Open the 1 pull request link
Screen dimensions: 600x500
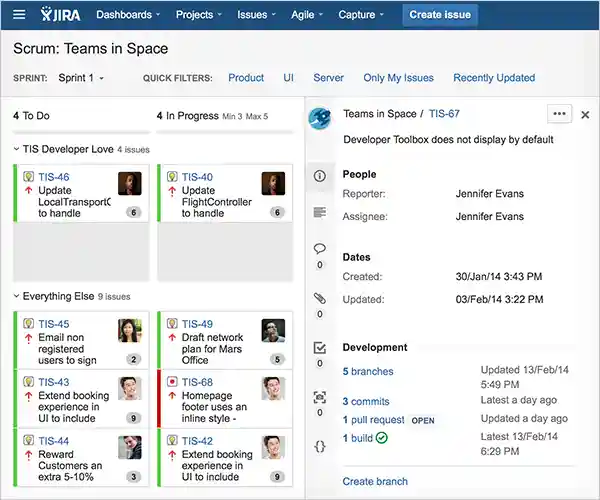[x=373, y=420]
